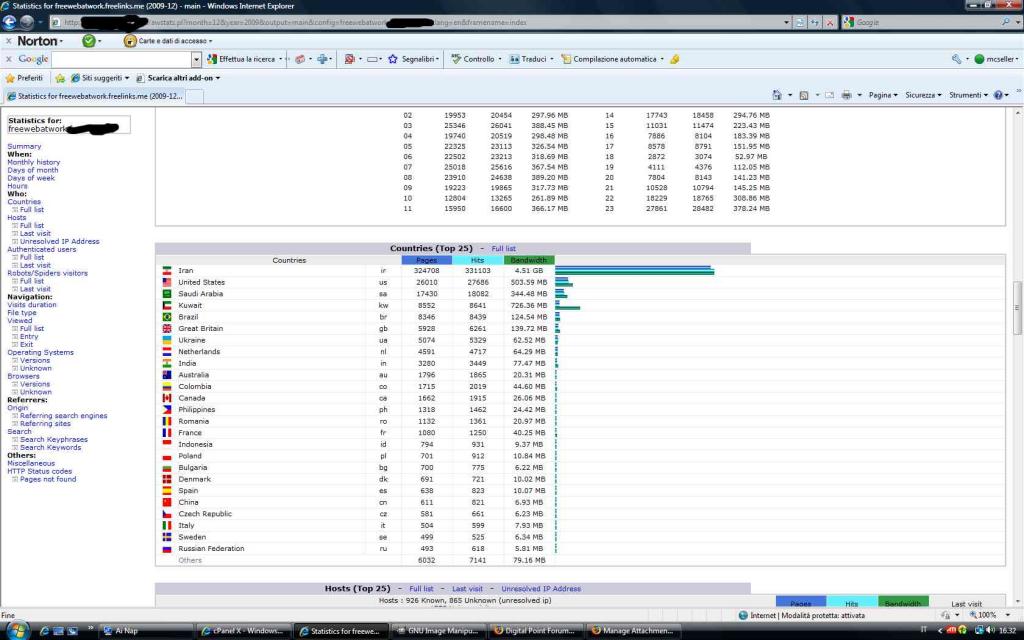Click Compilazione automatica in Google toolbar

pos(614,59)
